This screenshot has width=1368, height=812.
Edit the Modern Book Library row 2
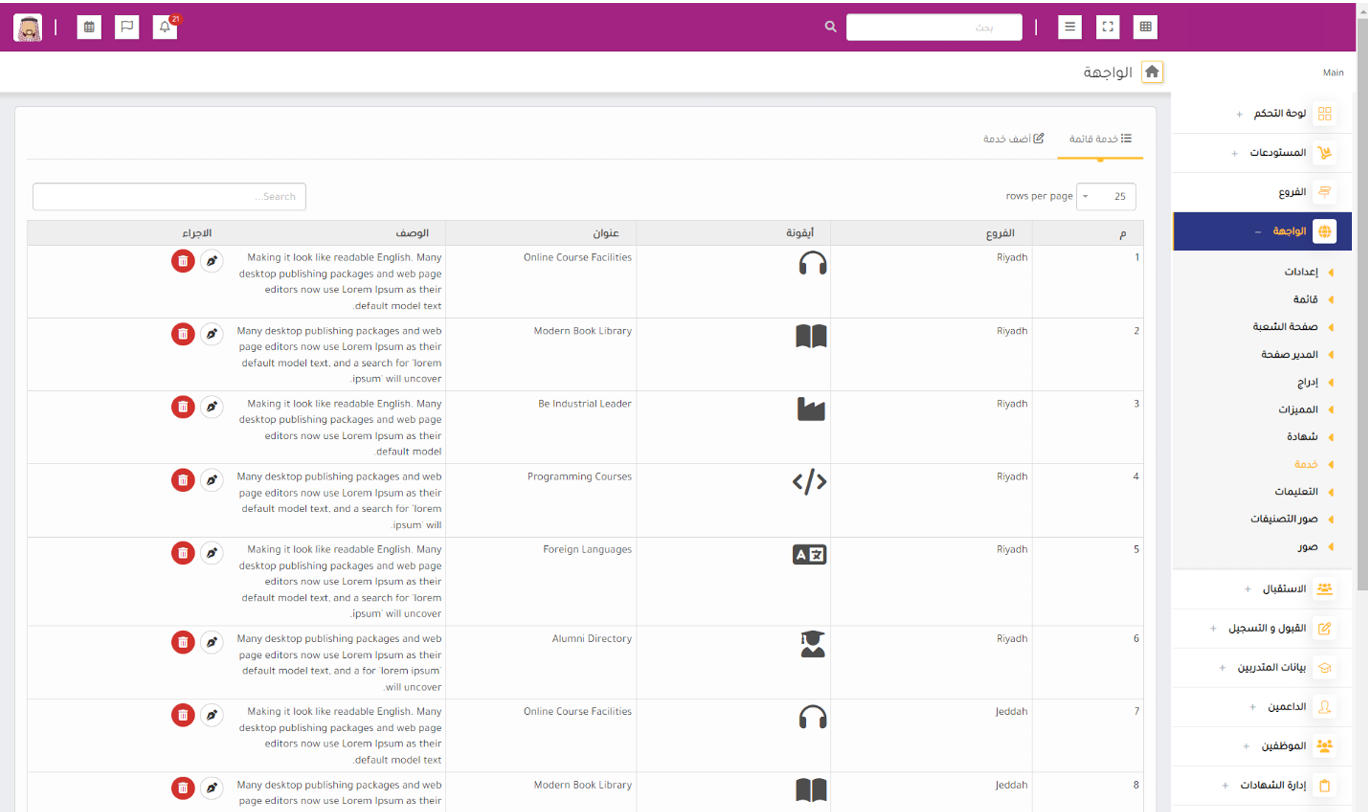point(211,334)
